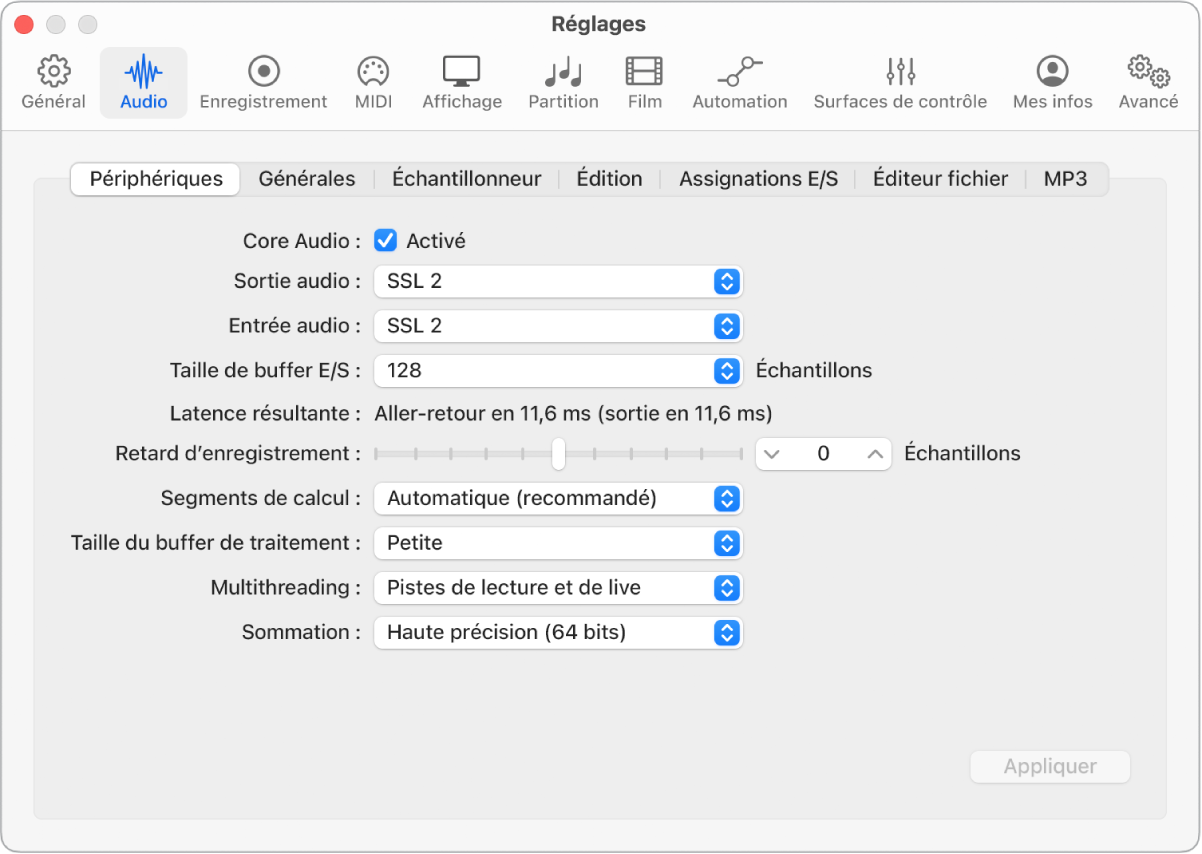This screenshot has height=854, width=1202.
Task: Open the Automation settings pane
Action: (739, 81)
